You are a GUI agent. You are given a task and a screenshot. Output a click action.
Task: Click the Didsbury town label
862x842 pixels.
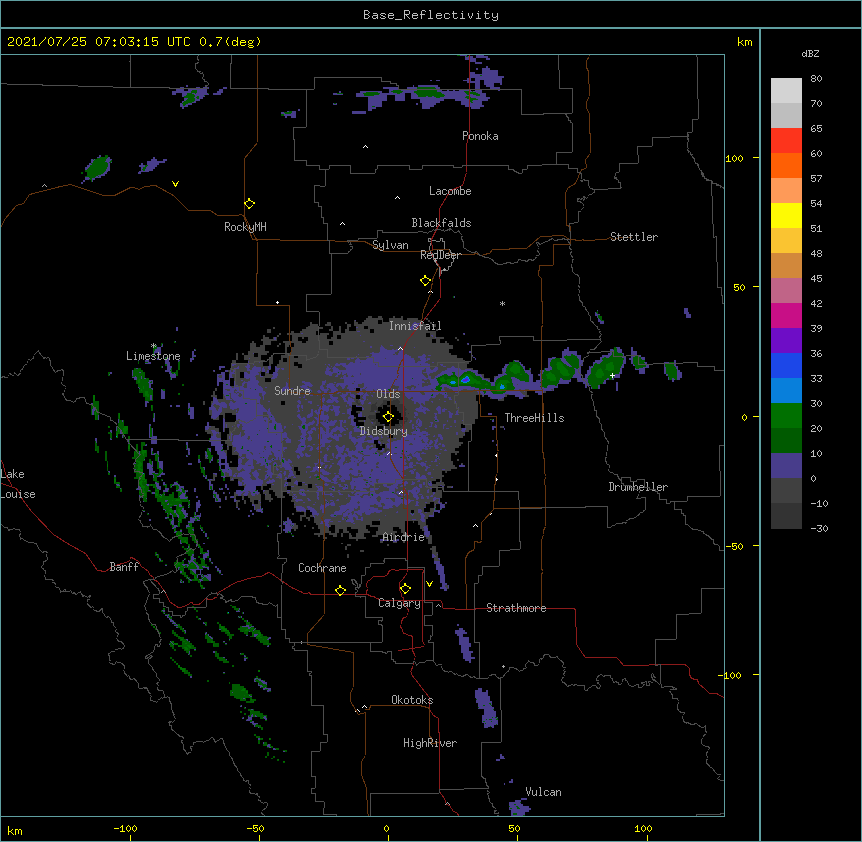pyautogui.click(x=384, y=431)
